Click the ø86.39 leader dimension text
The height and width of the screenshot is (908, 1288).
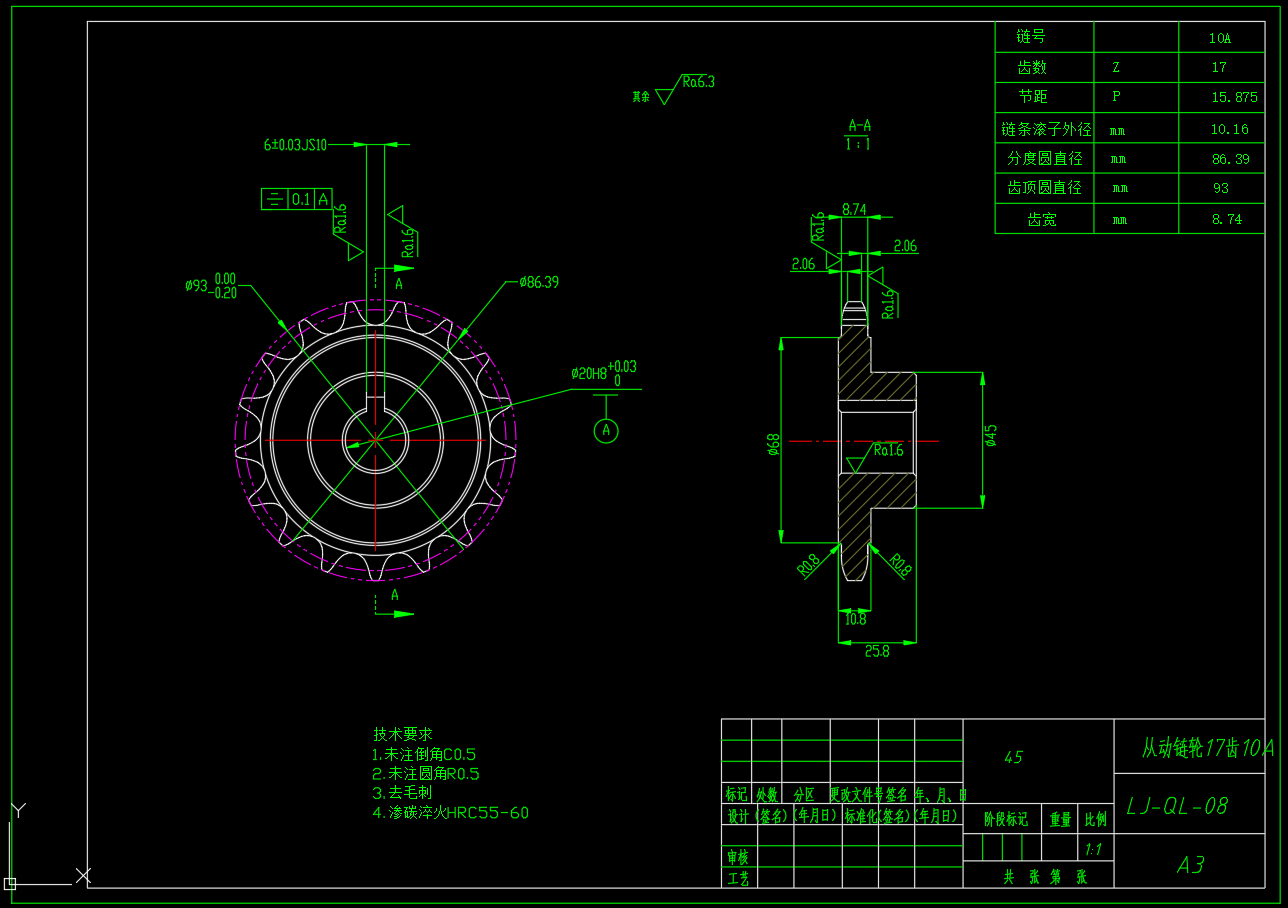539,282
